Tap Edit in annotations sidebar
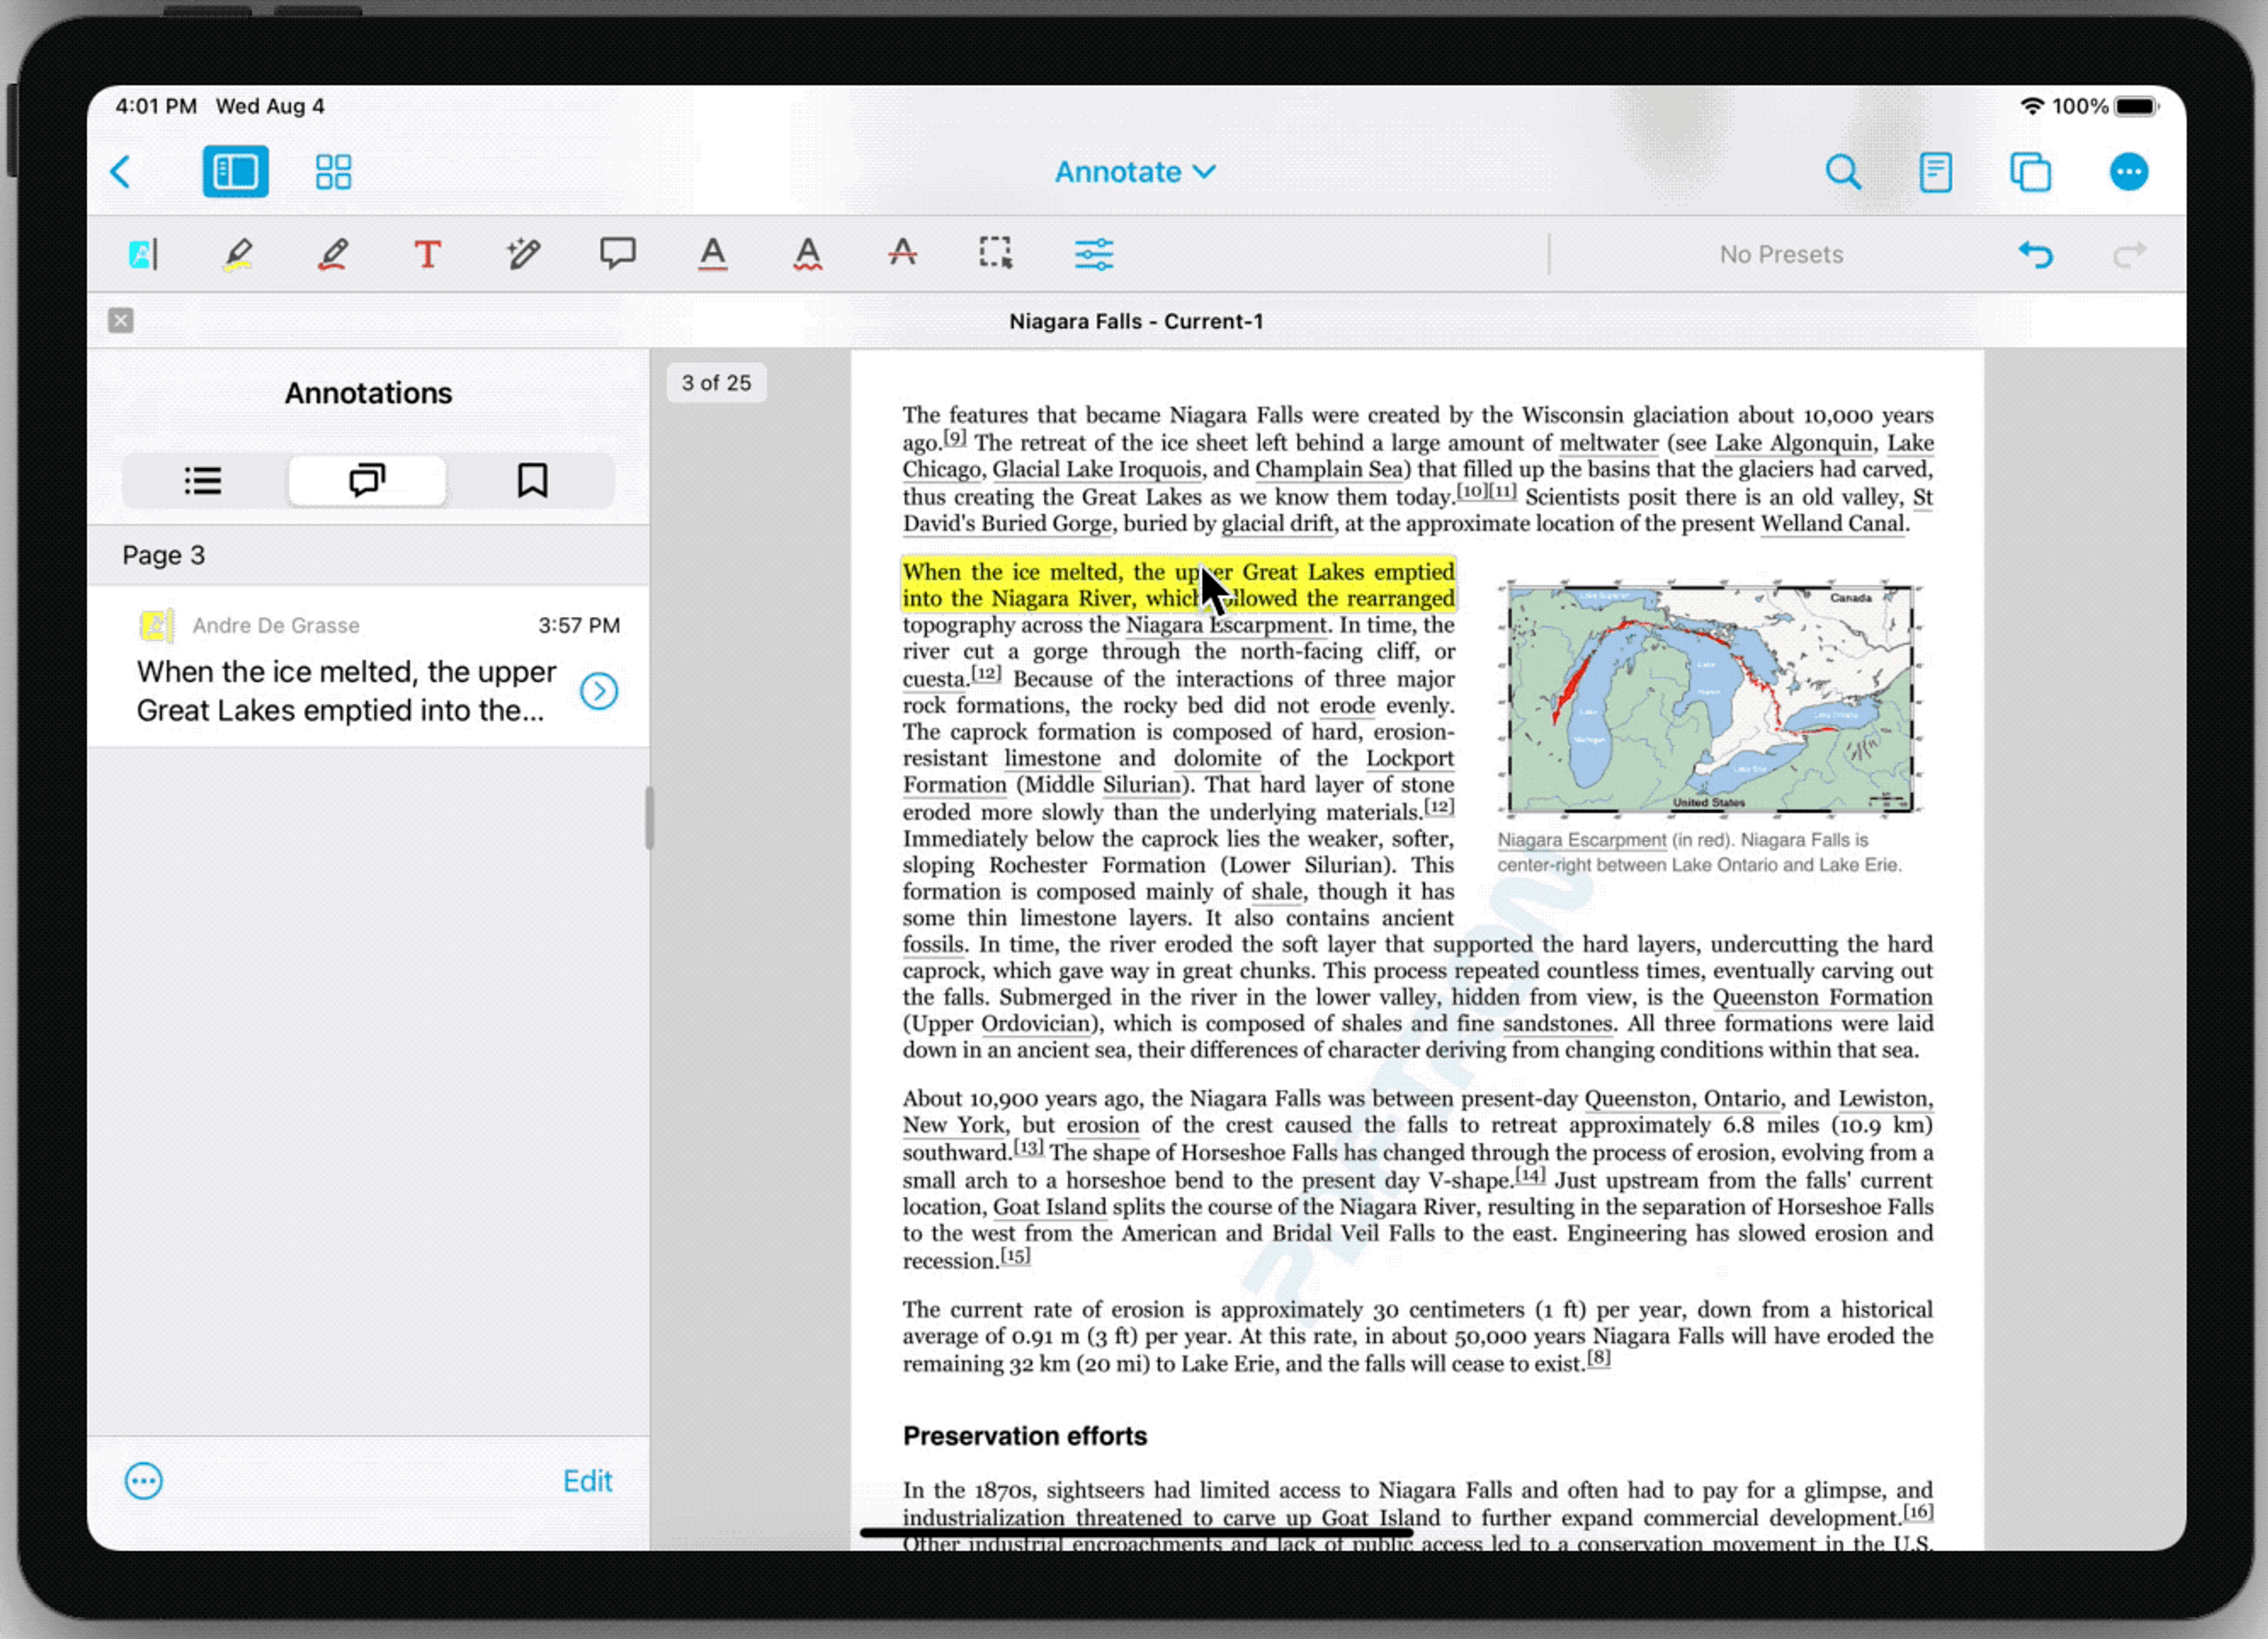Viewport: 2268px width, 1639px height. pos(587,1481)
